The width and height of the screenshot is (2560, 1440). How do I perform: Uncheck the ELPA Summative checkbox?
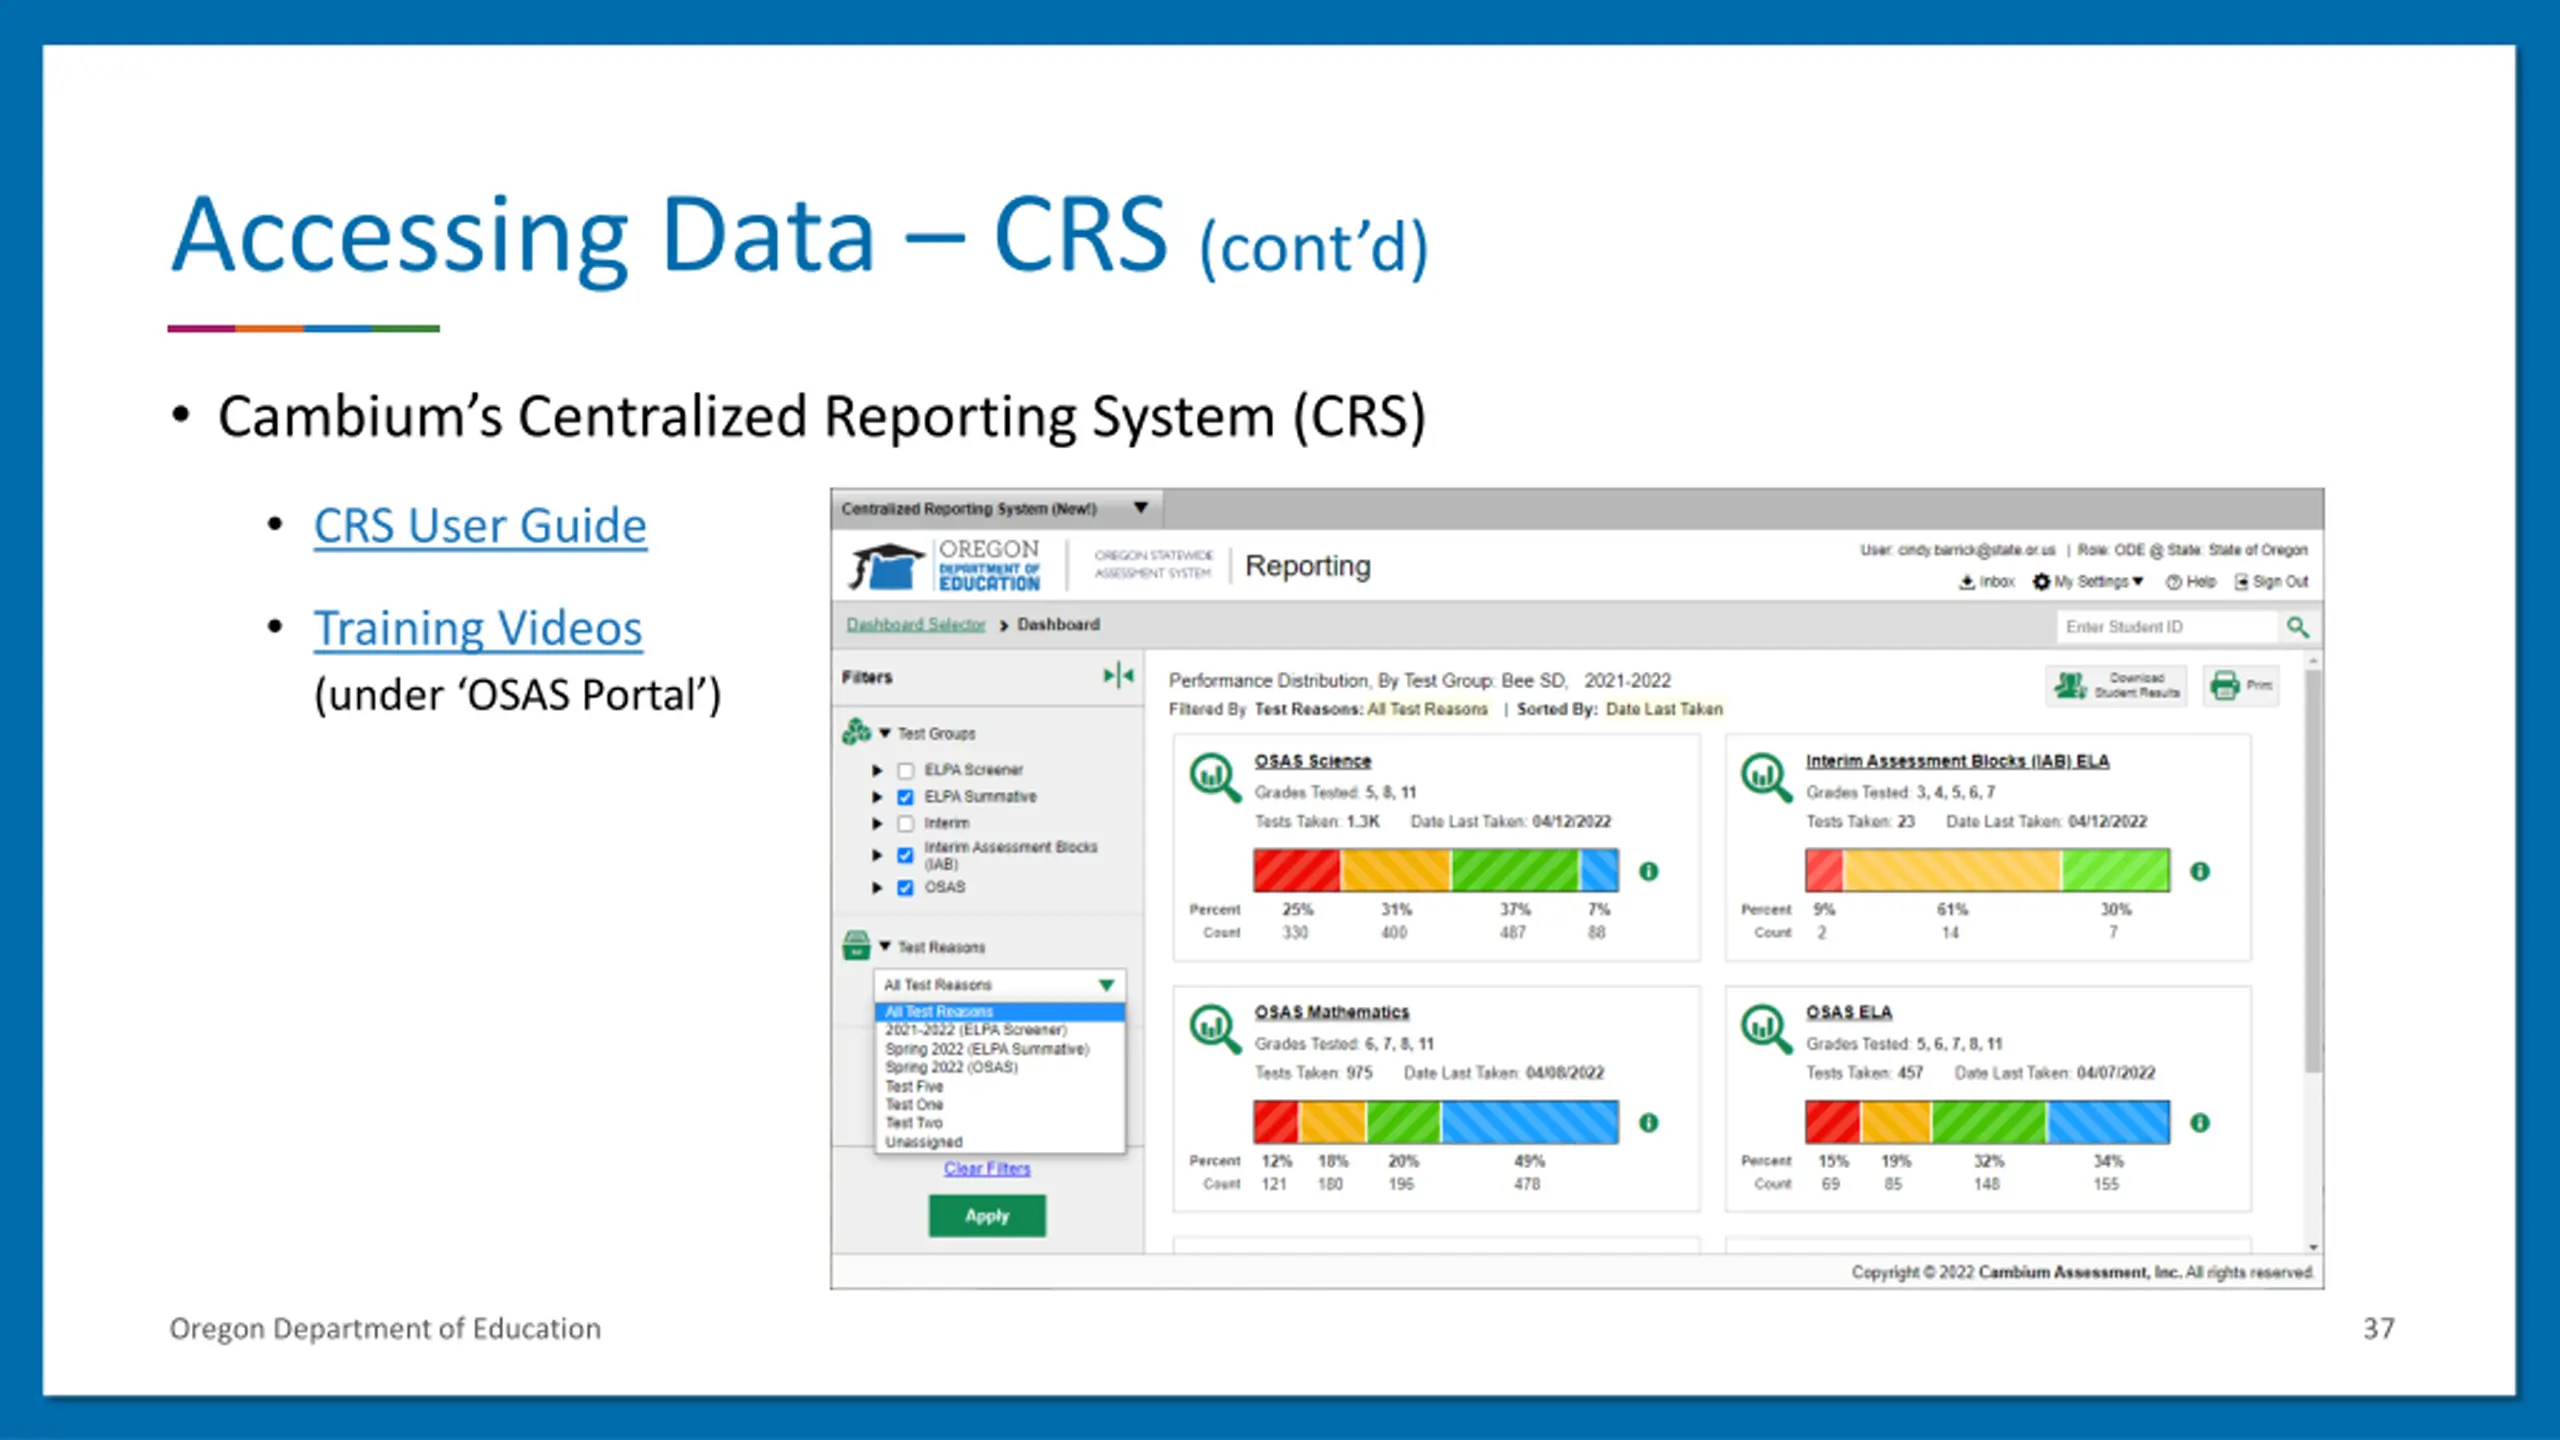tap(906, 797)
